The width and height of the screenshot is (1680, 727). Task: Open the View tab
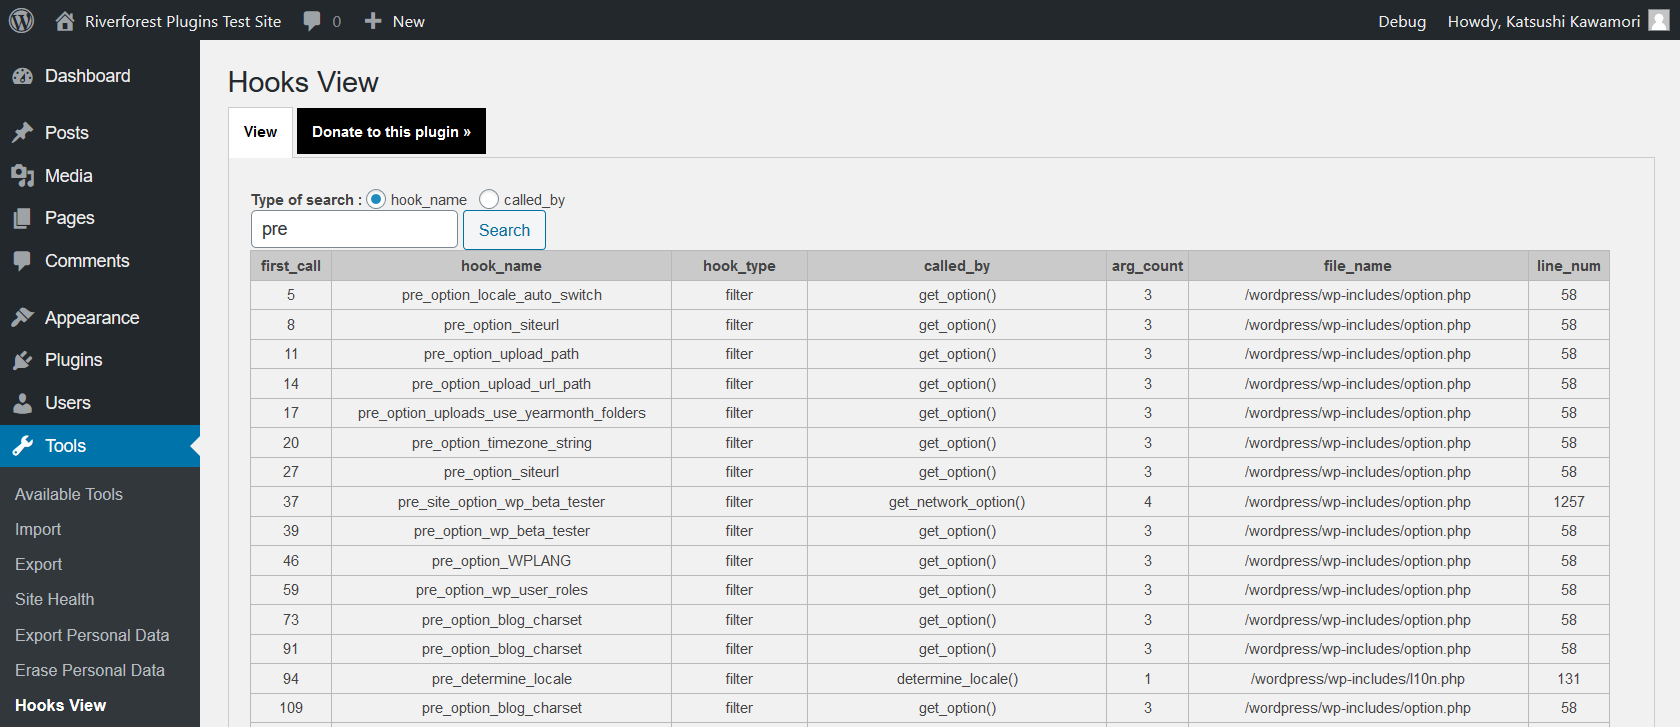(x=260, y=132)
